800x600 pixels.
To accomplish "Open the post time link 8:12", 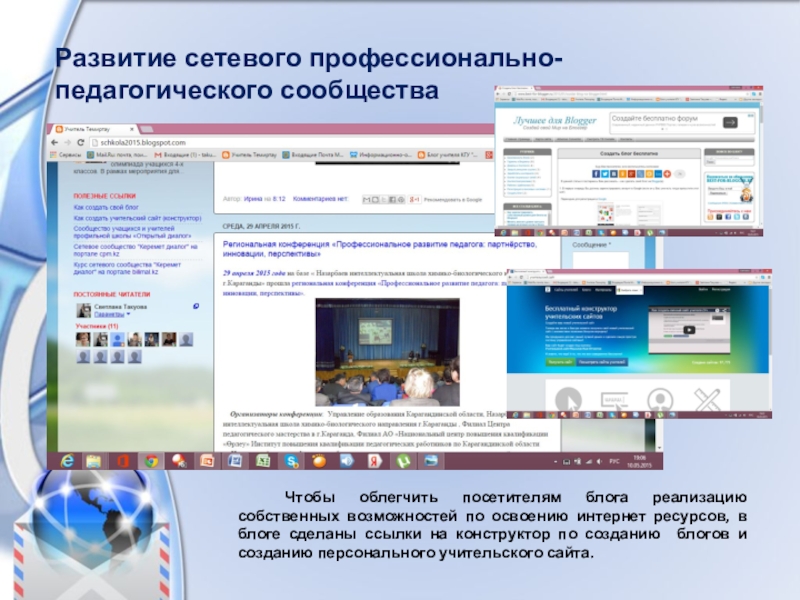I will [x=279, y=199].
